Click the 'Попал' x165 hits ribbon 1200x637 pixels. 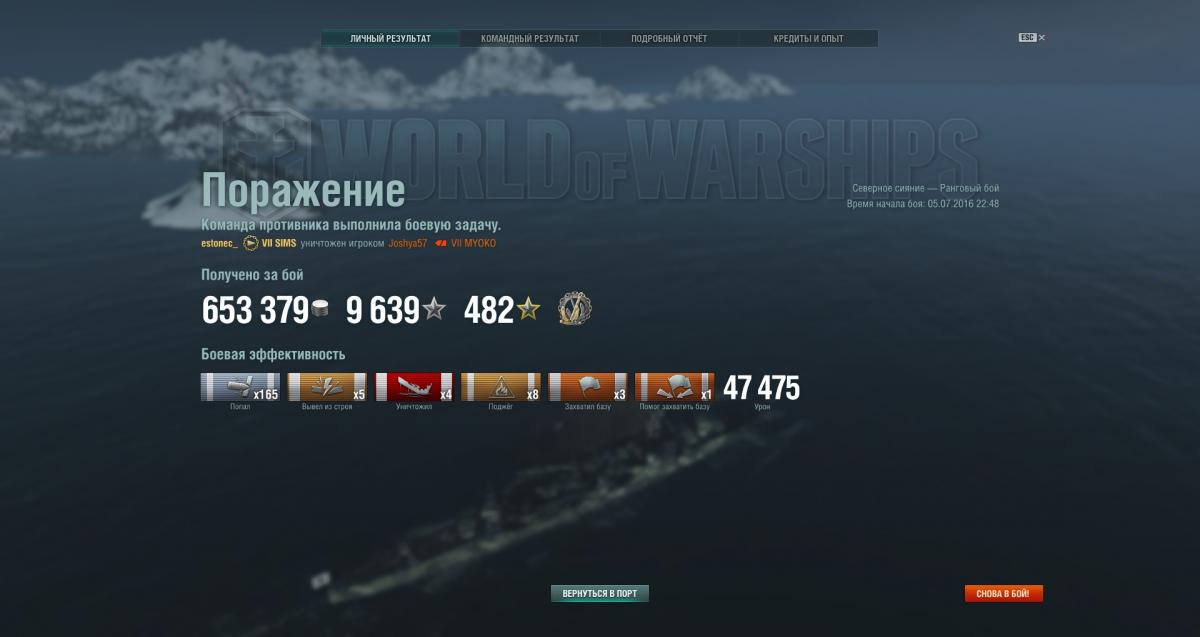(240, 387)
